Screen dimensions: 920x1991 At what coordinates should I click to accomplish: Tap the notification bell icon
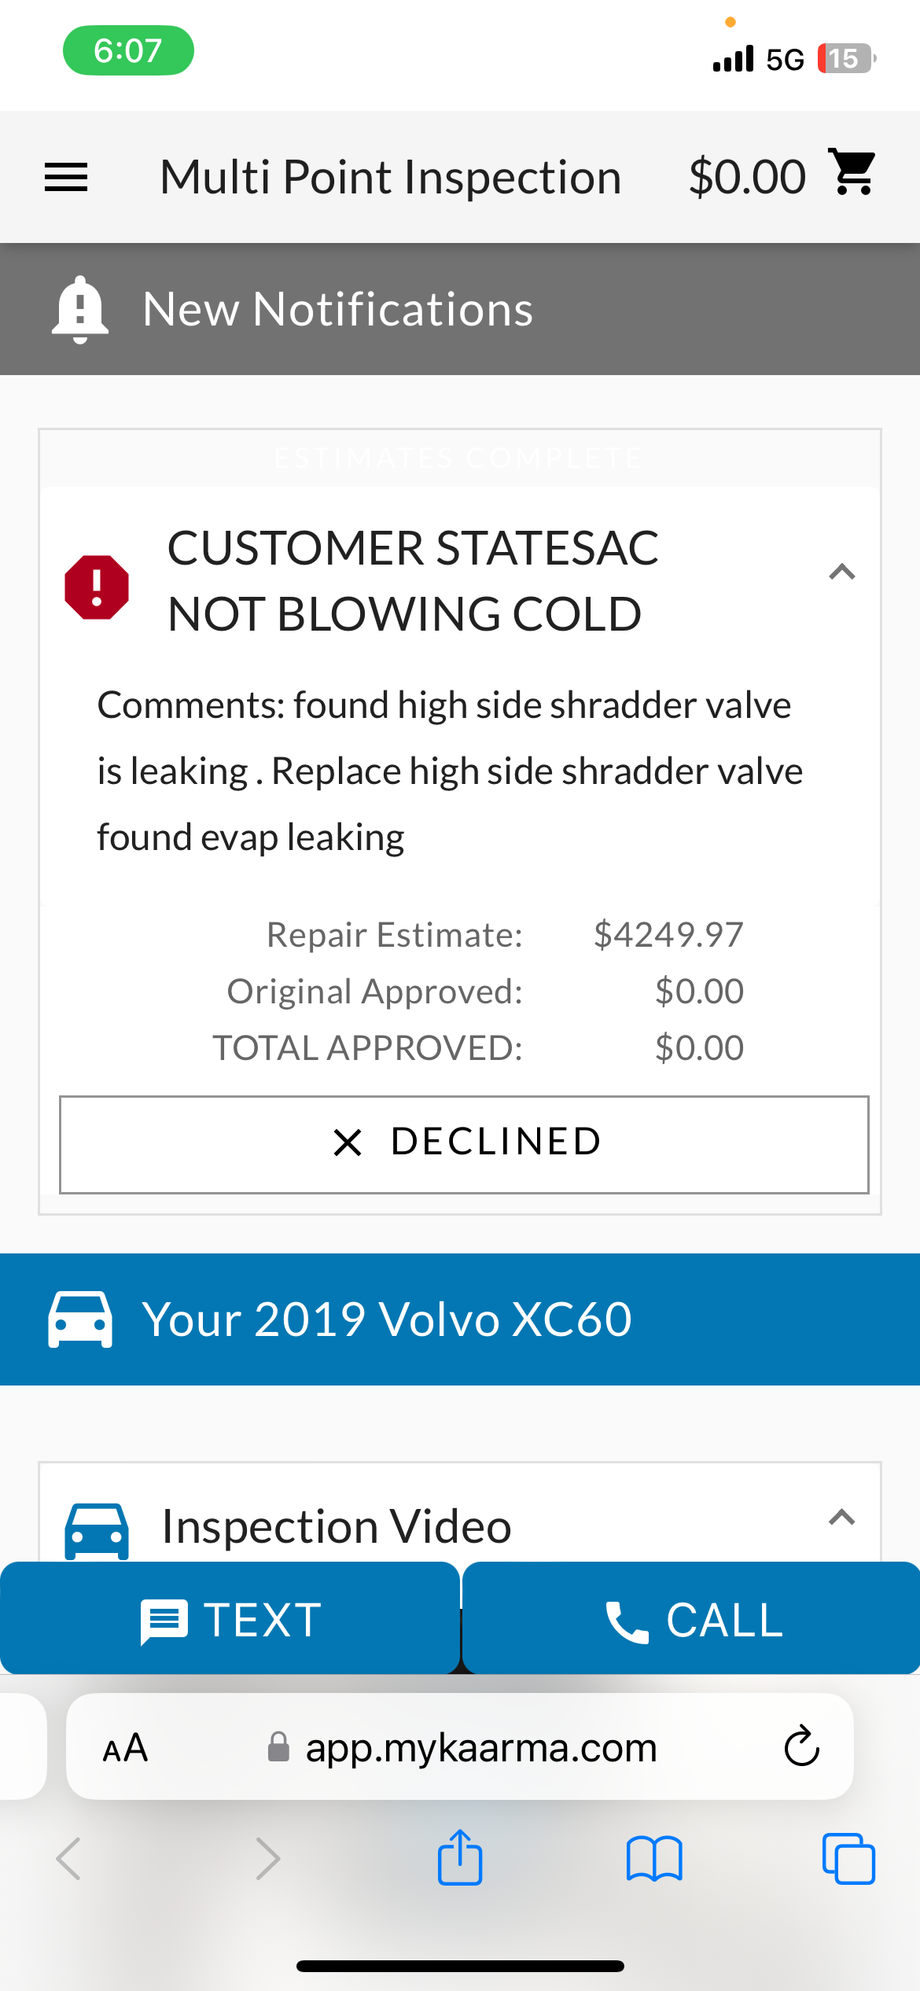[80, 309]
